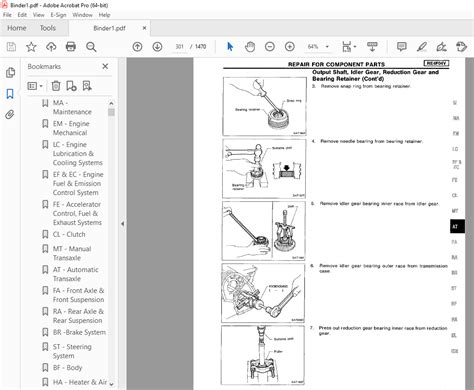Go to previous page arrow
This screenshot has height=390, width=474.
tap(137, 47)
